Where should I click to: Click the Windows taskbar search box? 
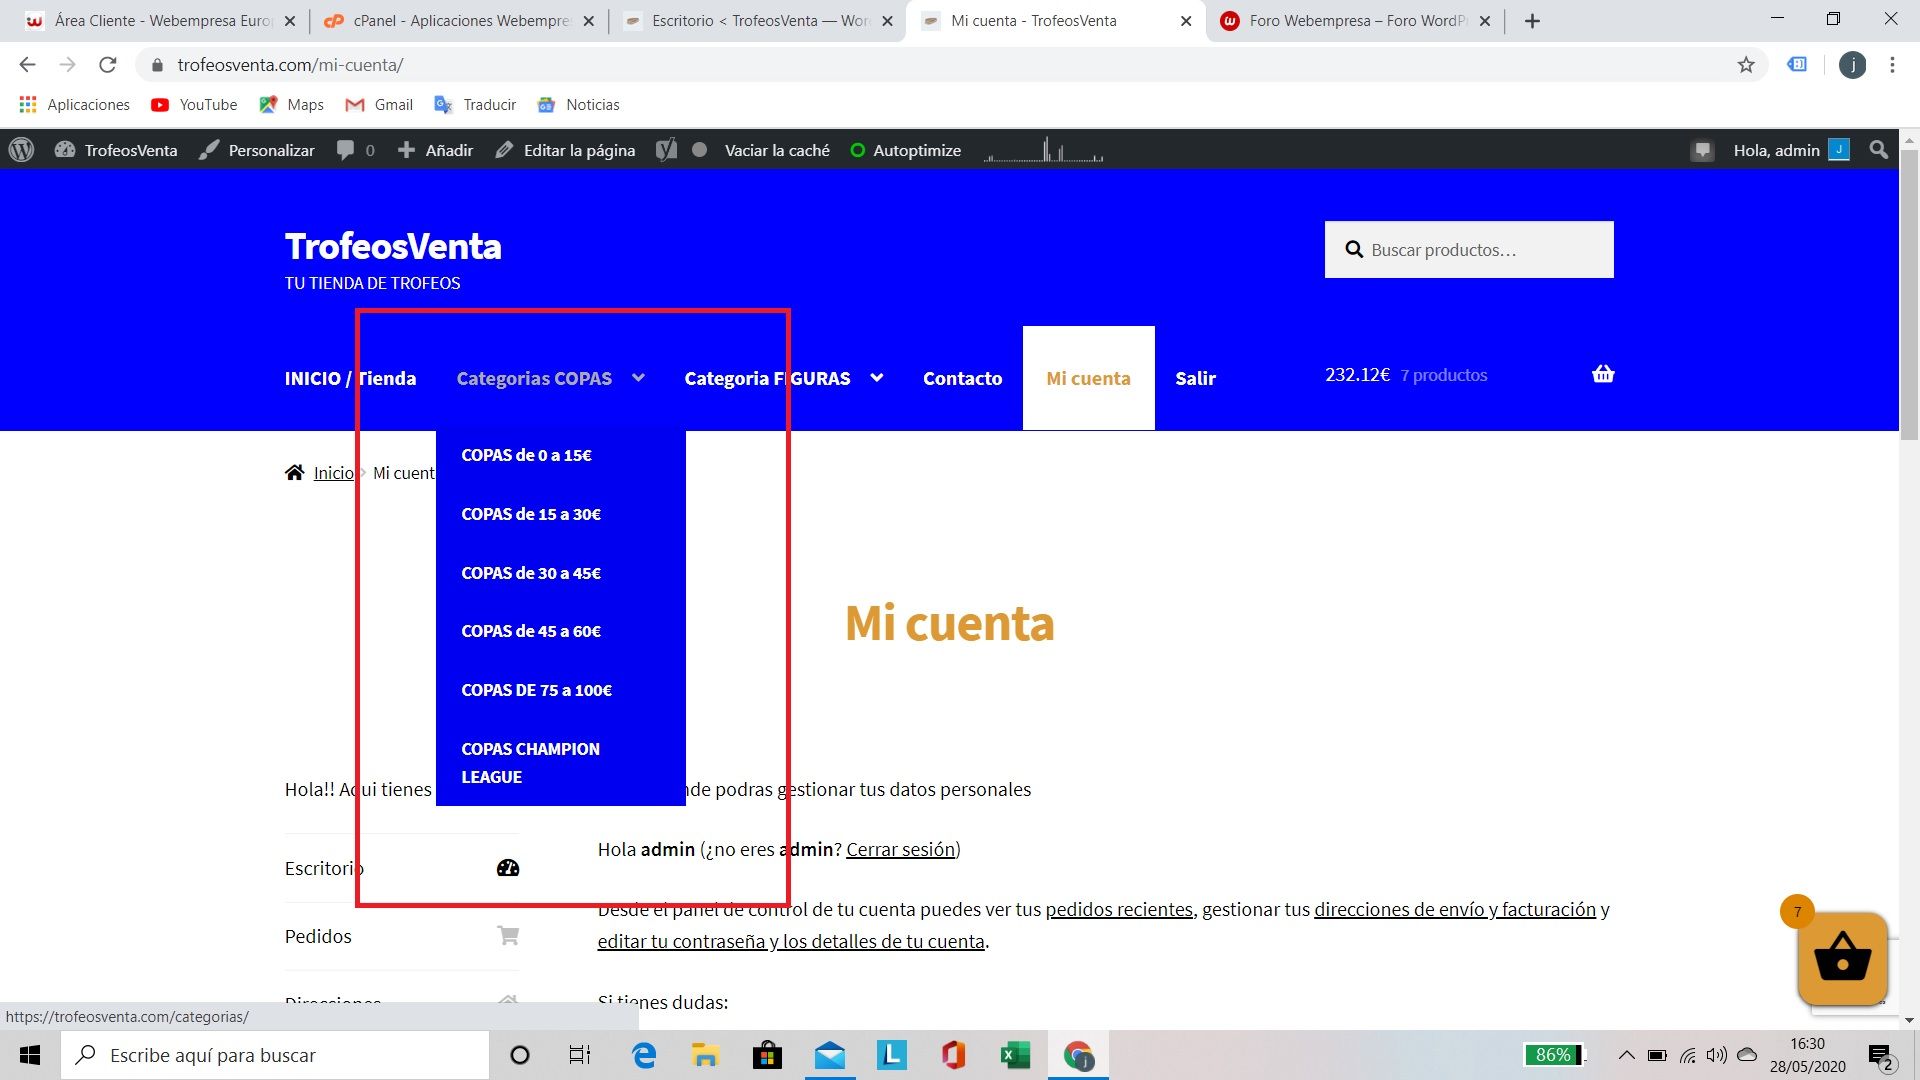tap(276, 1055)
